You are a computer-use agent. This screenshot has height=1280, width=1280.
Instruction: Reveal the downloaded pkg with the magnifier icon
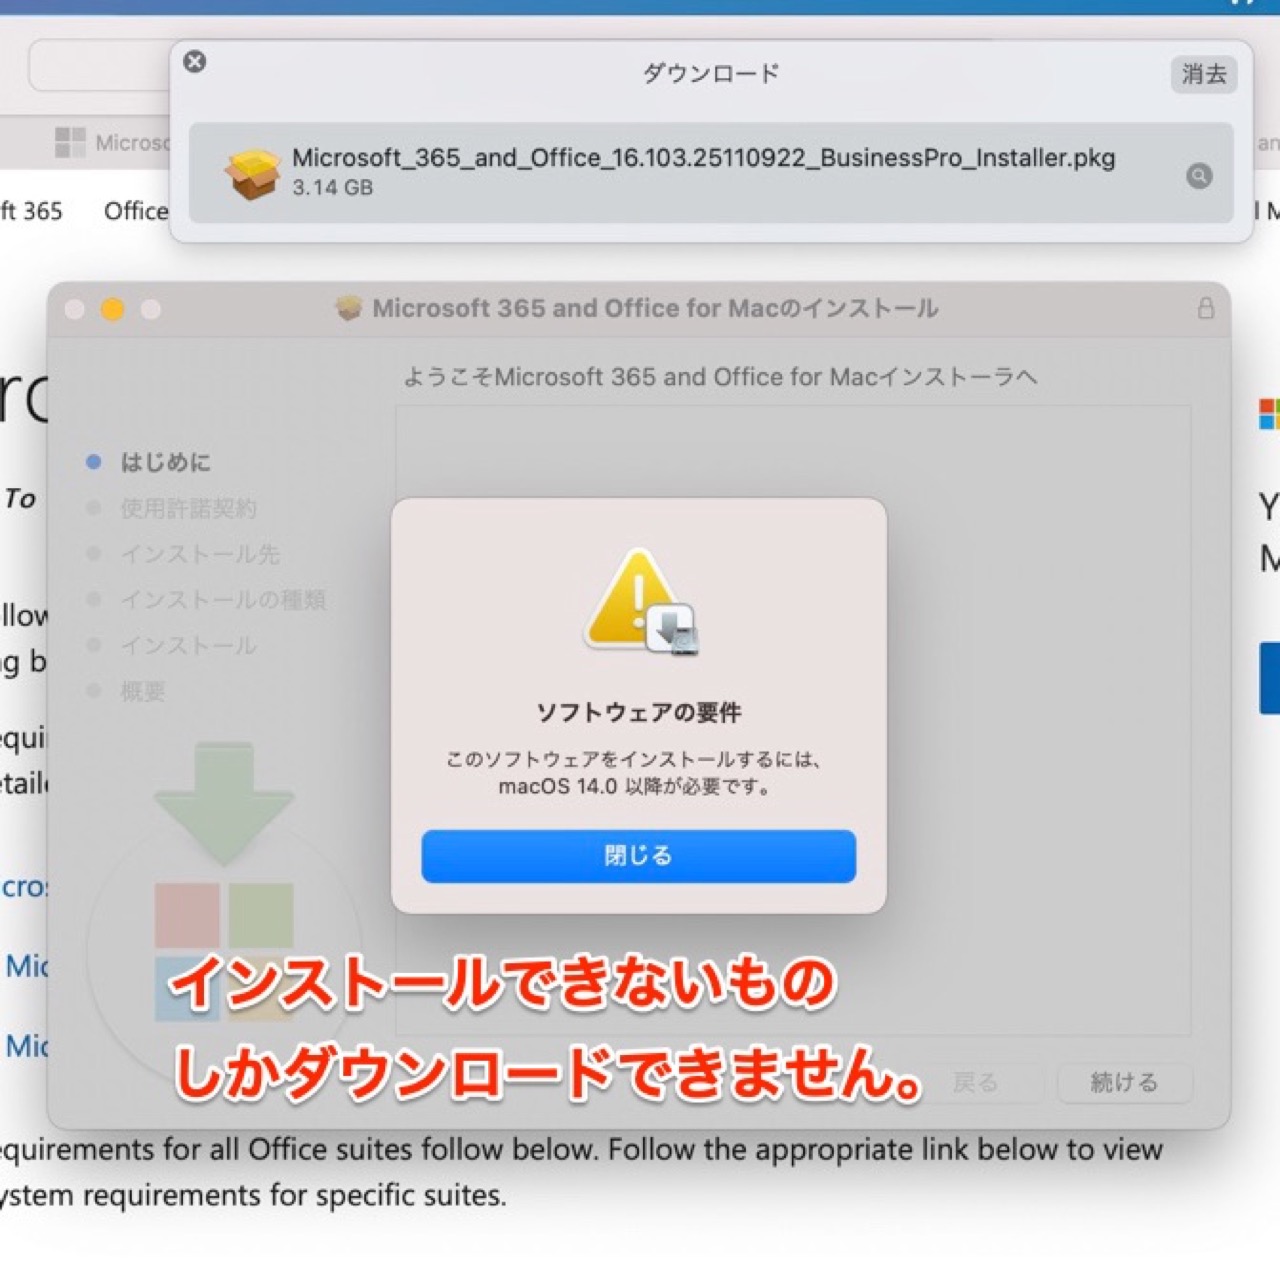[x=1199, y=176]
